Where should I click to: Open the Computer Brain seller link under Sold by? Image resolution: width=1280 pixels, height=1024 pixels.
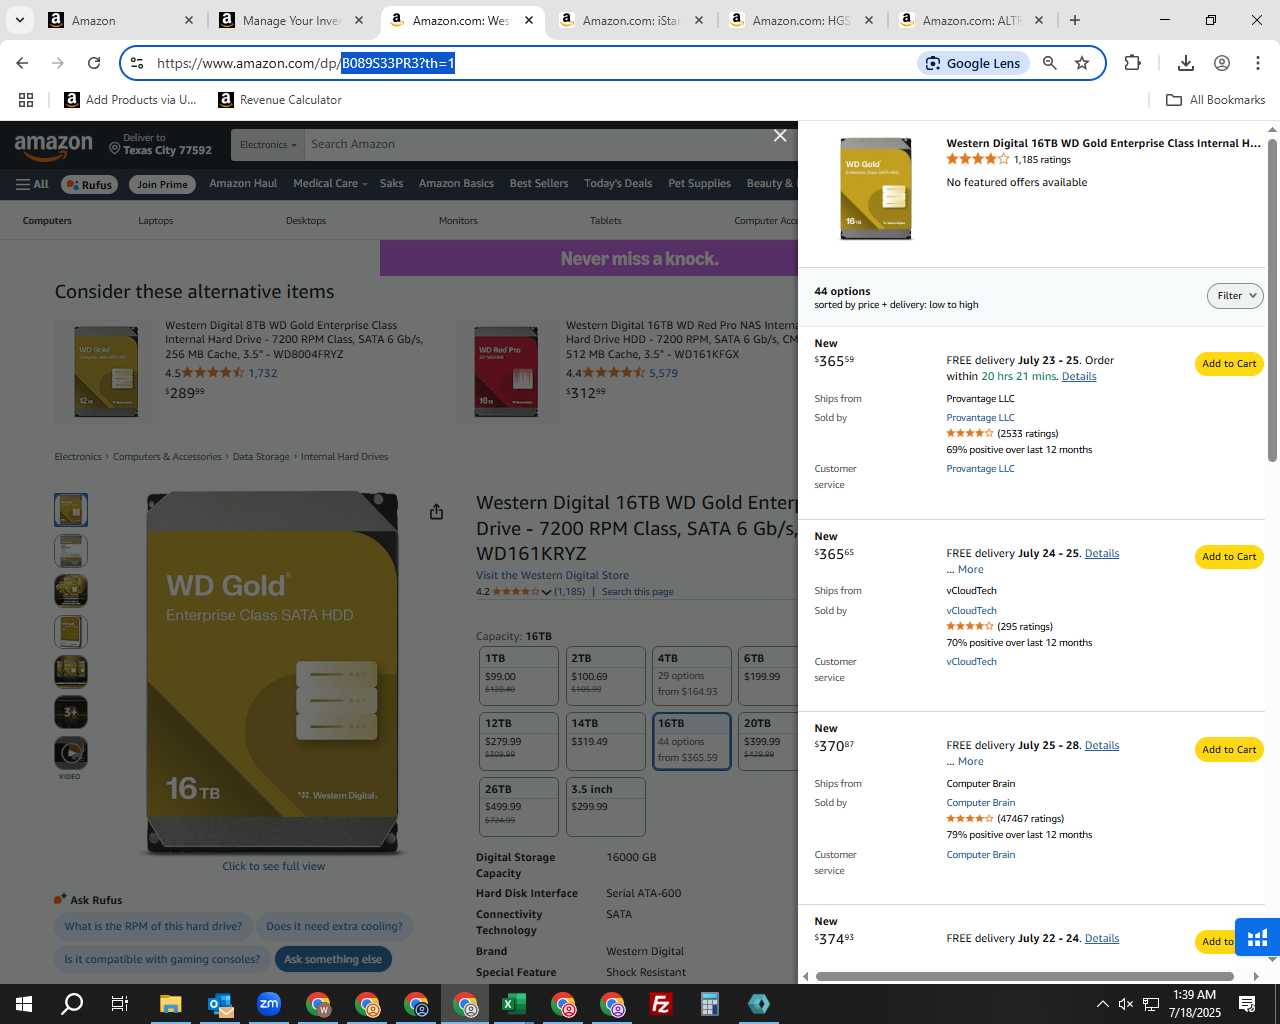click(x=980, y=803)
